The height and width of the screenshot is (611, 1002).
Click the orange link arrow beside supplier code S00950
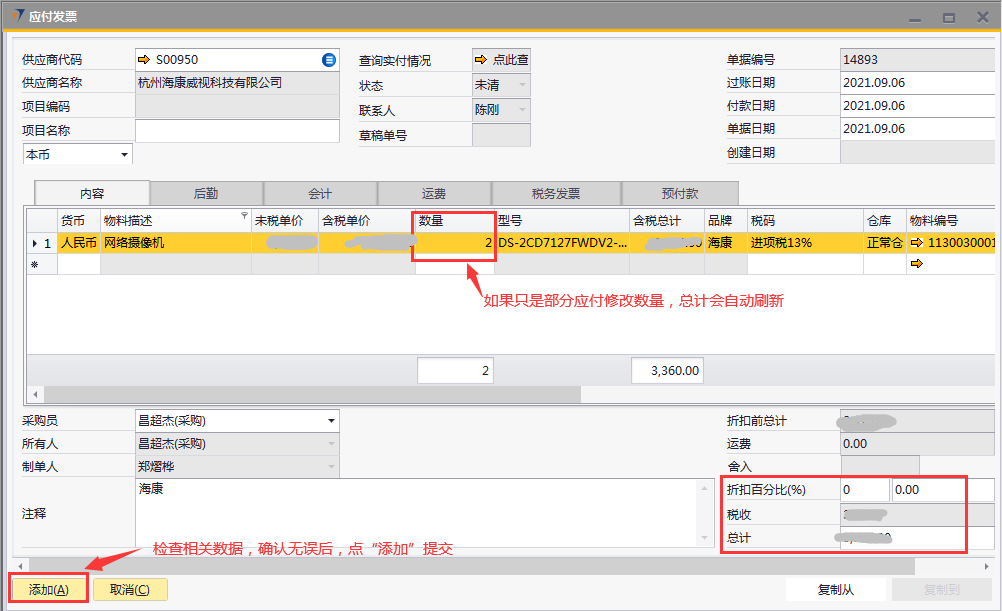pos(144,60)
